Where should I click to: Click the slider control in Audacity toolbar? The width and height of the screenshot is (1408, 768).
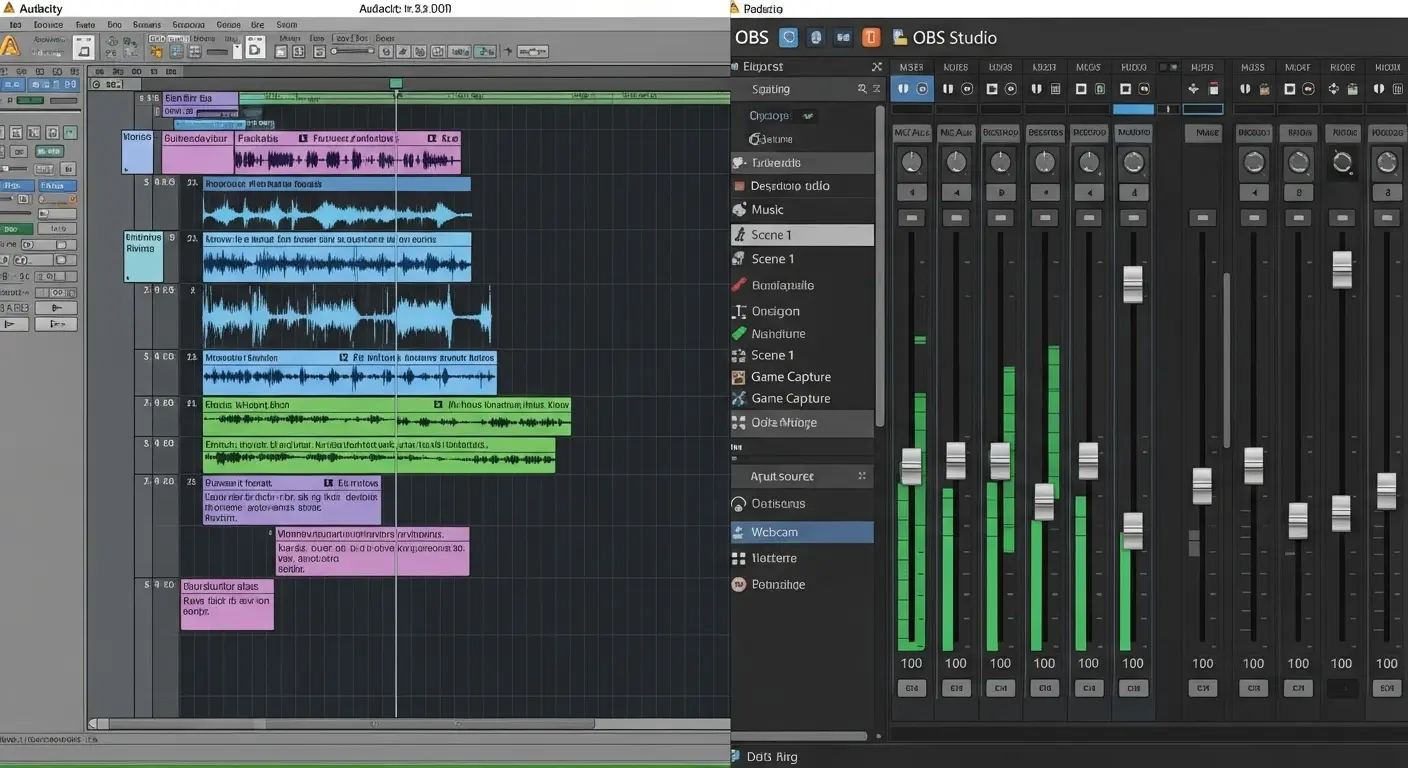point(353,49)
